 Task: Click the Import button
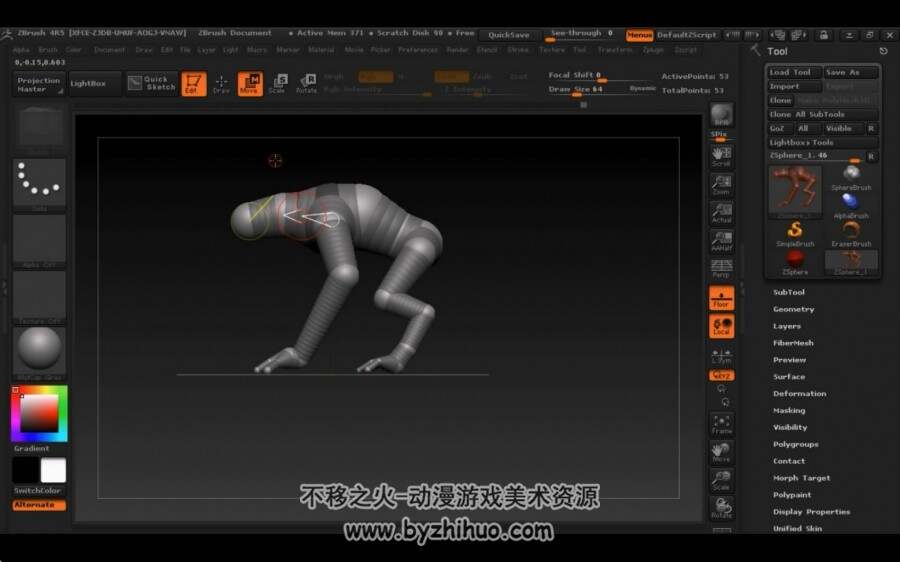click(794, 86)
